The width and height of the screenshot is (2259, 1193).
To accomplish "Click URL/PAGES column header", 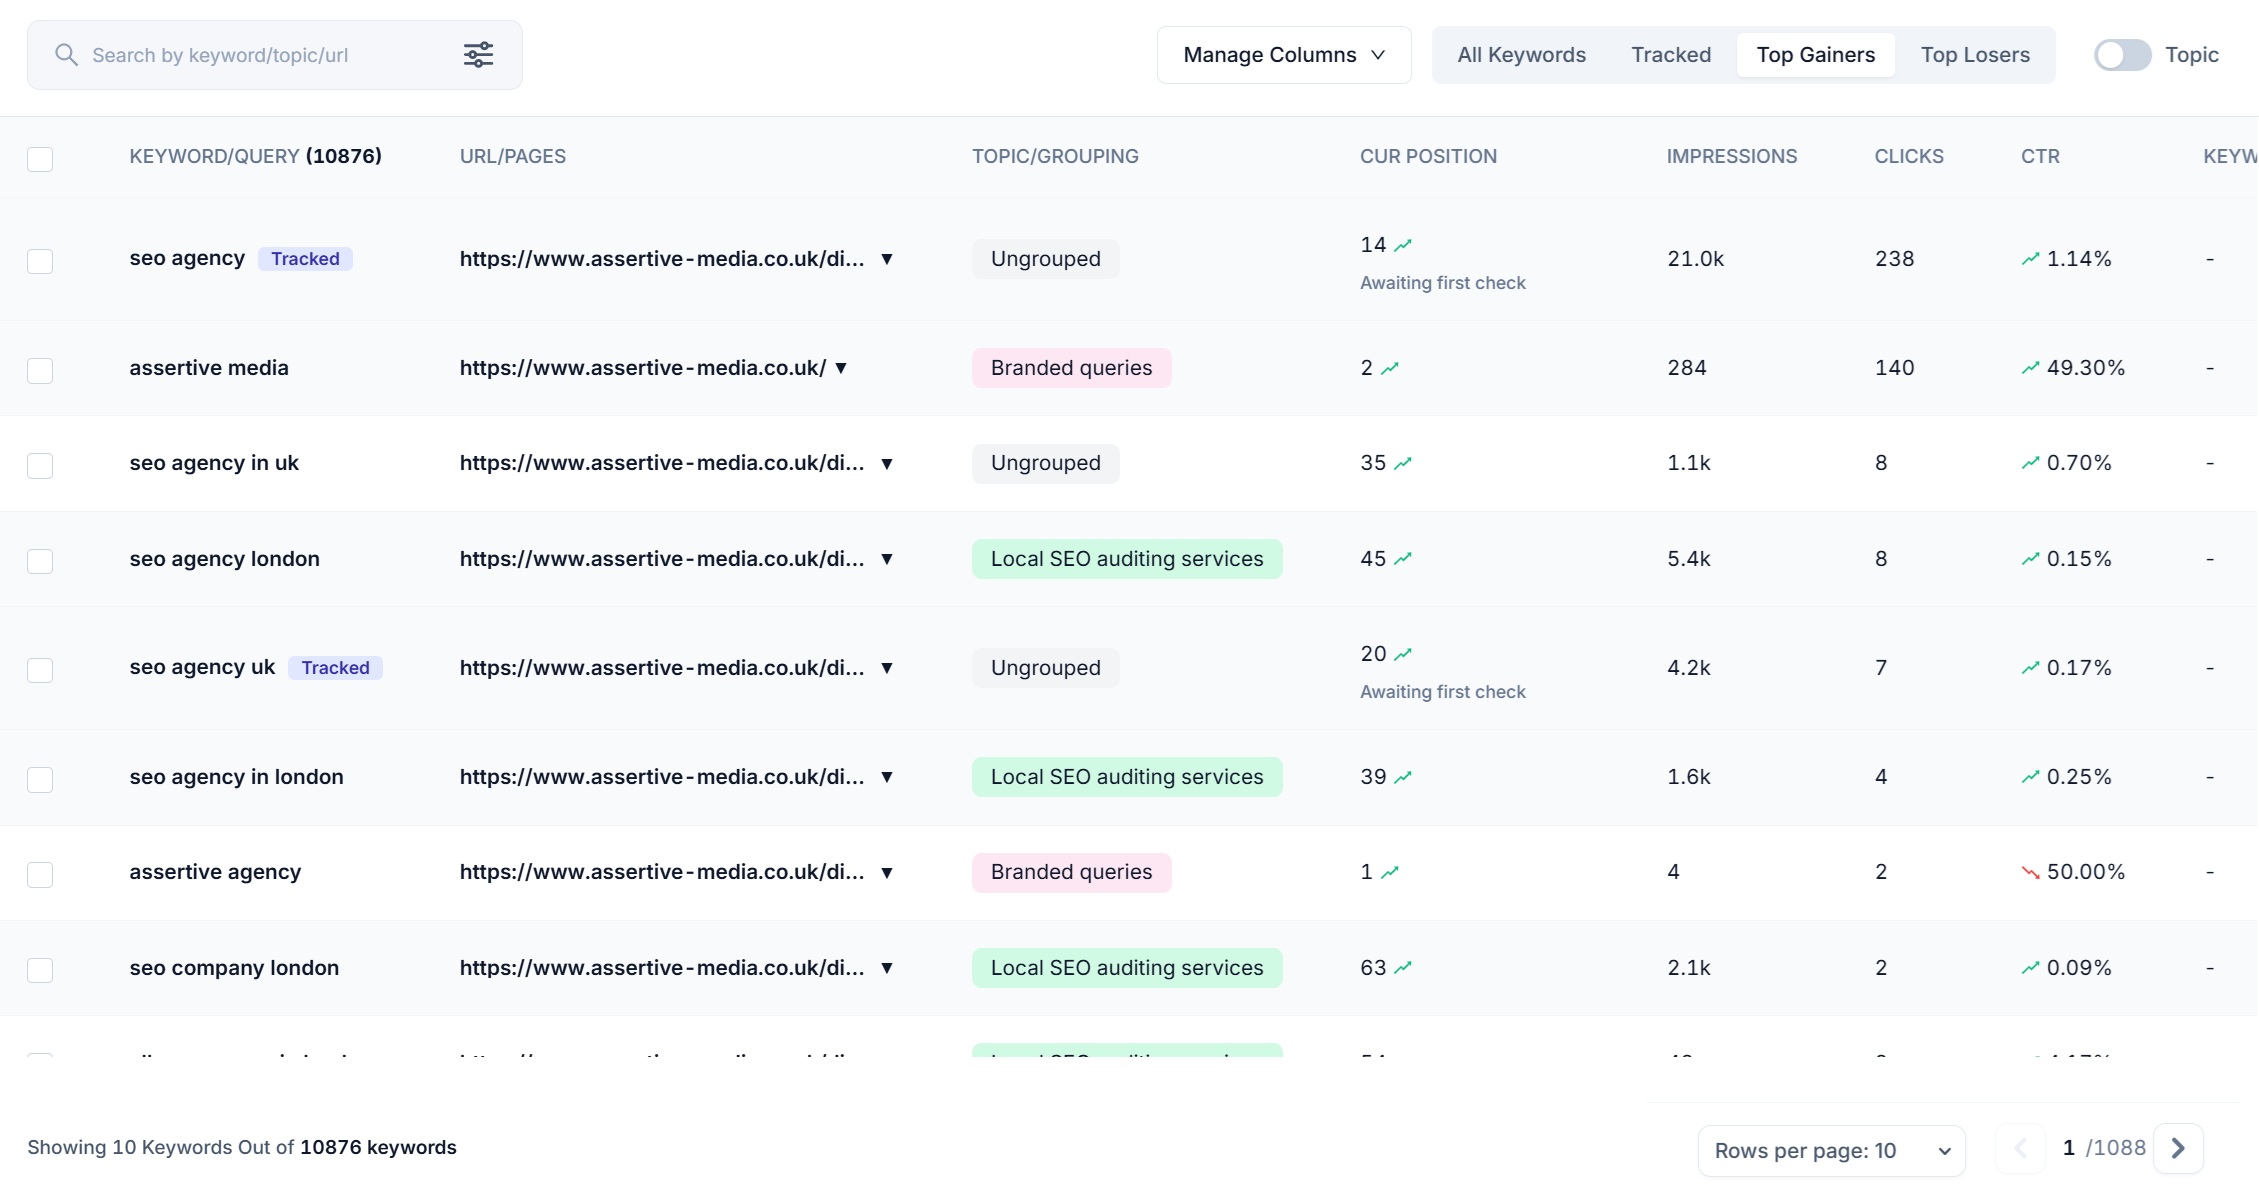I will tap(512, 157).
